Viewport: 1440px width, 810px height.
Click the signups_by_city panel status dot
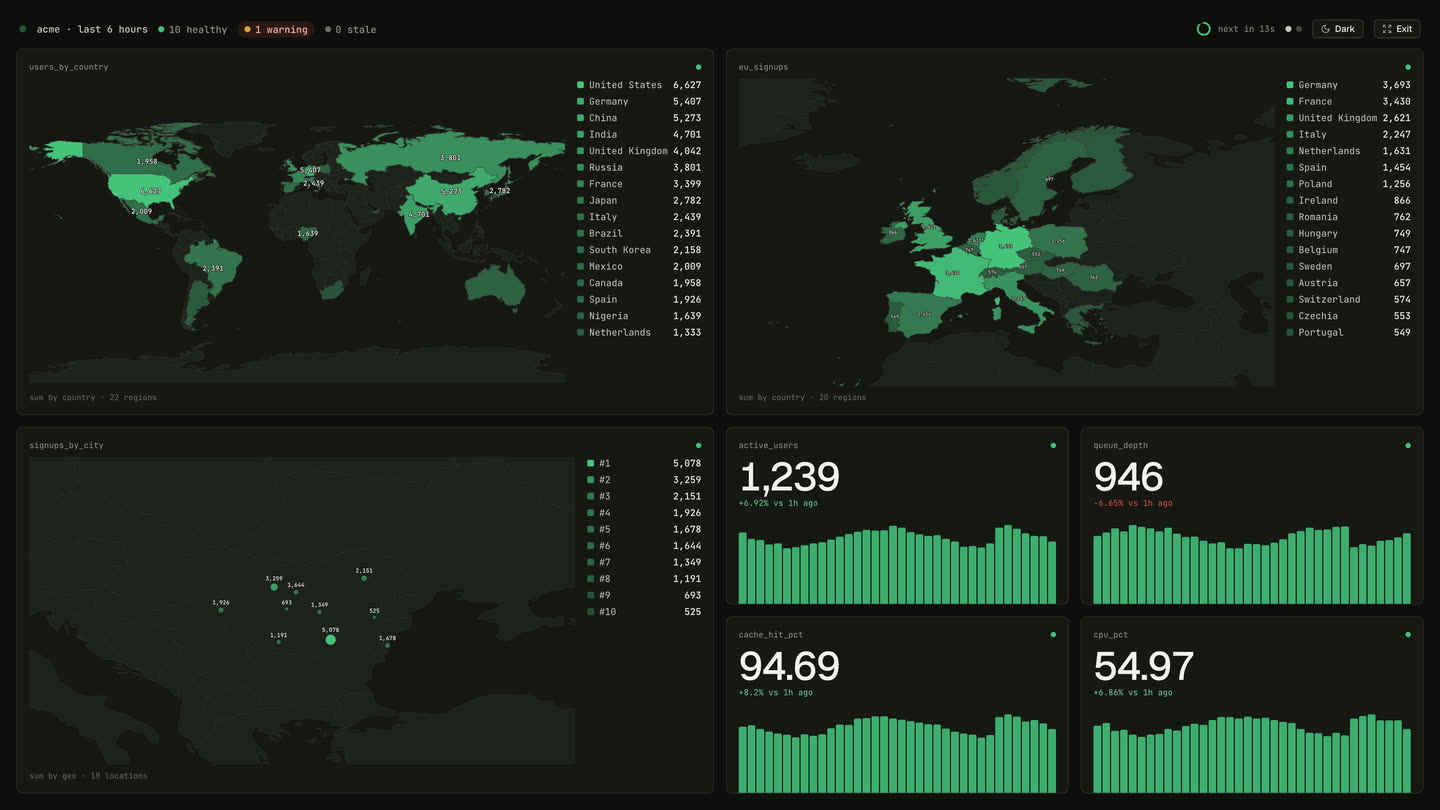[698, 445]
